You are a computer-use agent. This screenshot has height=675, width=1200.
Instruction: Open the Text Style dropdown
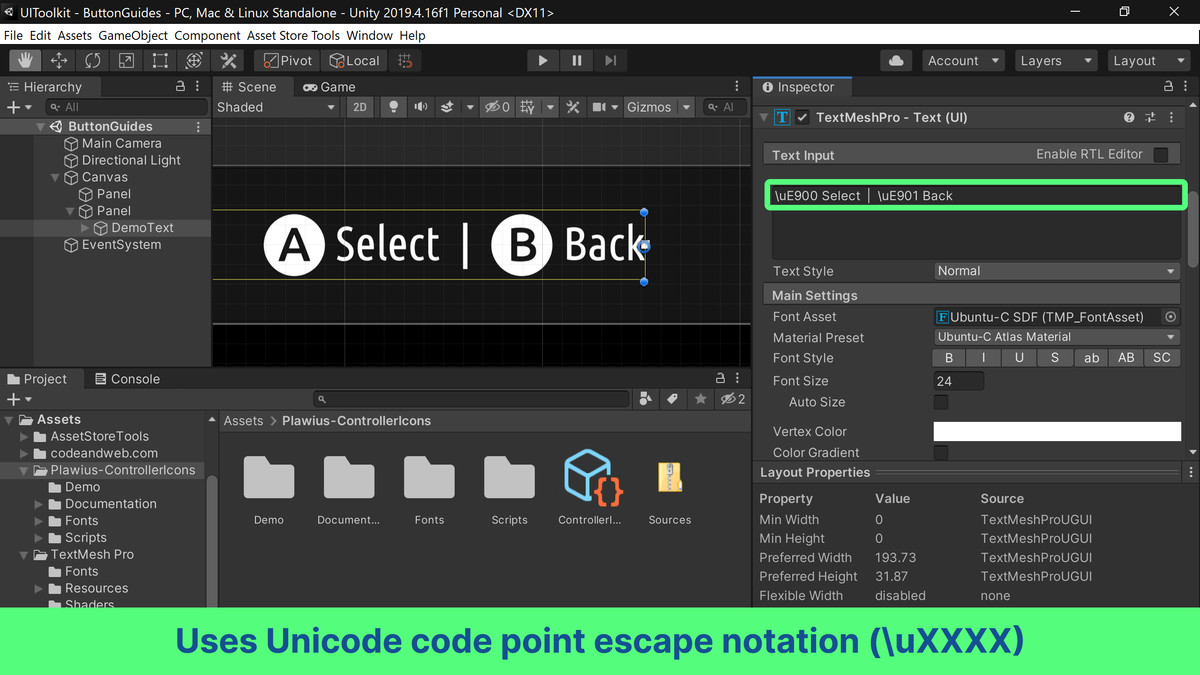point(1056,271)
